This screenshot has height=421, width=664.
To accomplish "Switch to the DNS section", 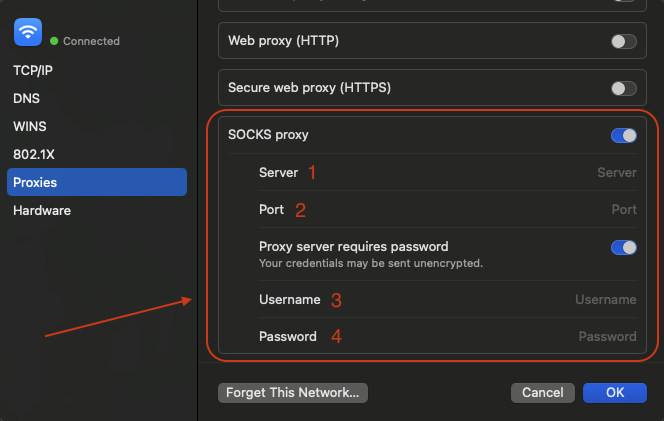I will (26, 99).
